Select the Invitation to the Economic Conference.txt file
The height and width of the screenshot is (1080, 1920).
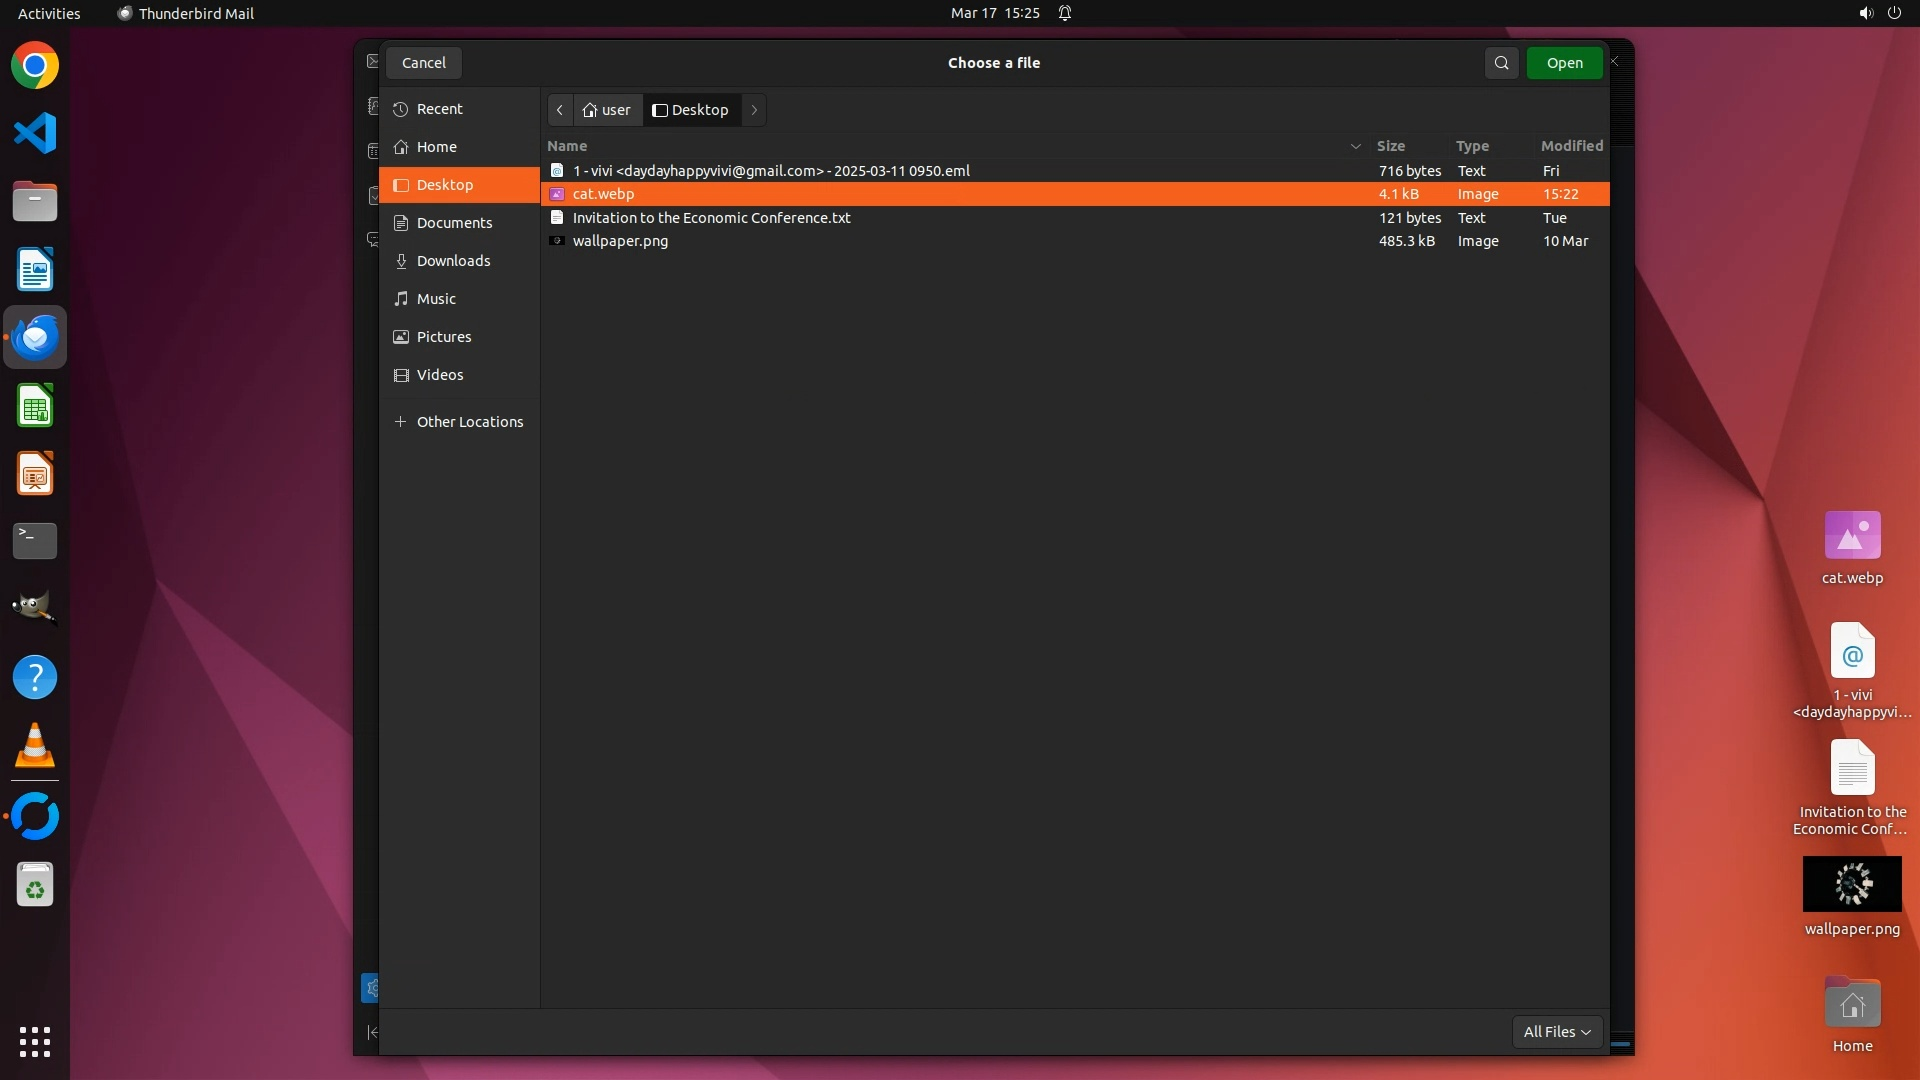click(711, 218)
